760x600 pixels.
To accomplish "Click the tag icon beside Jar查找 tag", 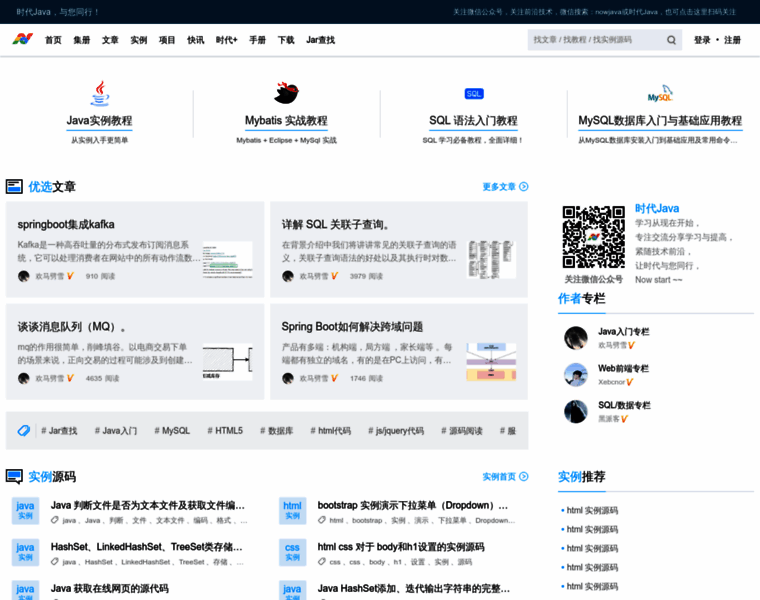I will click(x=23, y=430).
